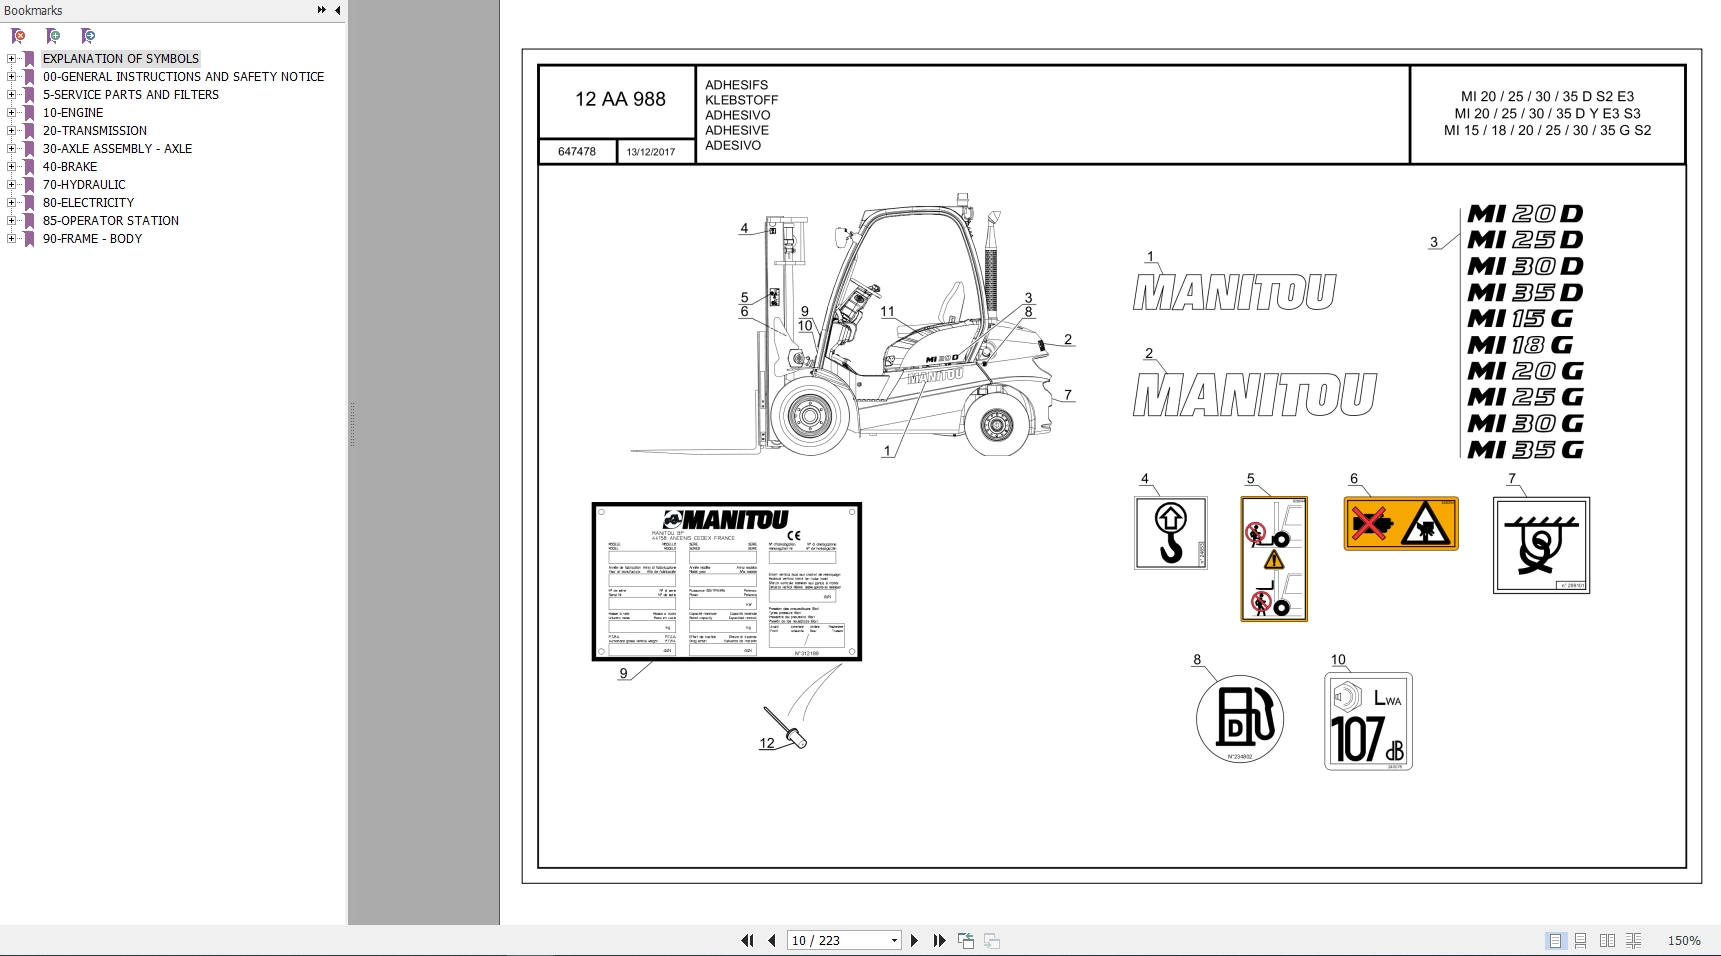Screen dimensions: 1721x956
Task: Open the page number dropdown showing 10 / 223
Action: [x=894, y=940]
